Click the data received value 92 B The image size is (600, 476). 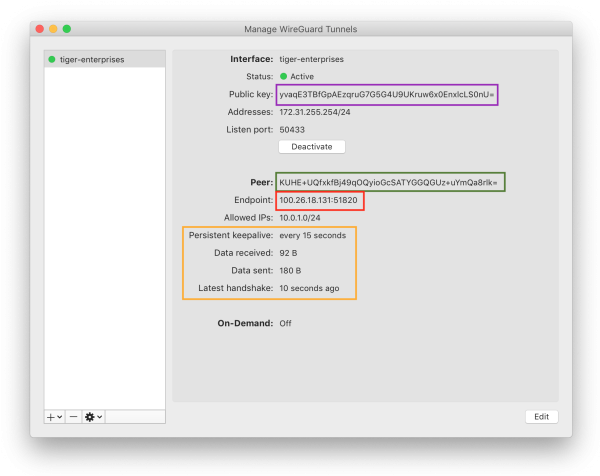click(x=288, y=253)
